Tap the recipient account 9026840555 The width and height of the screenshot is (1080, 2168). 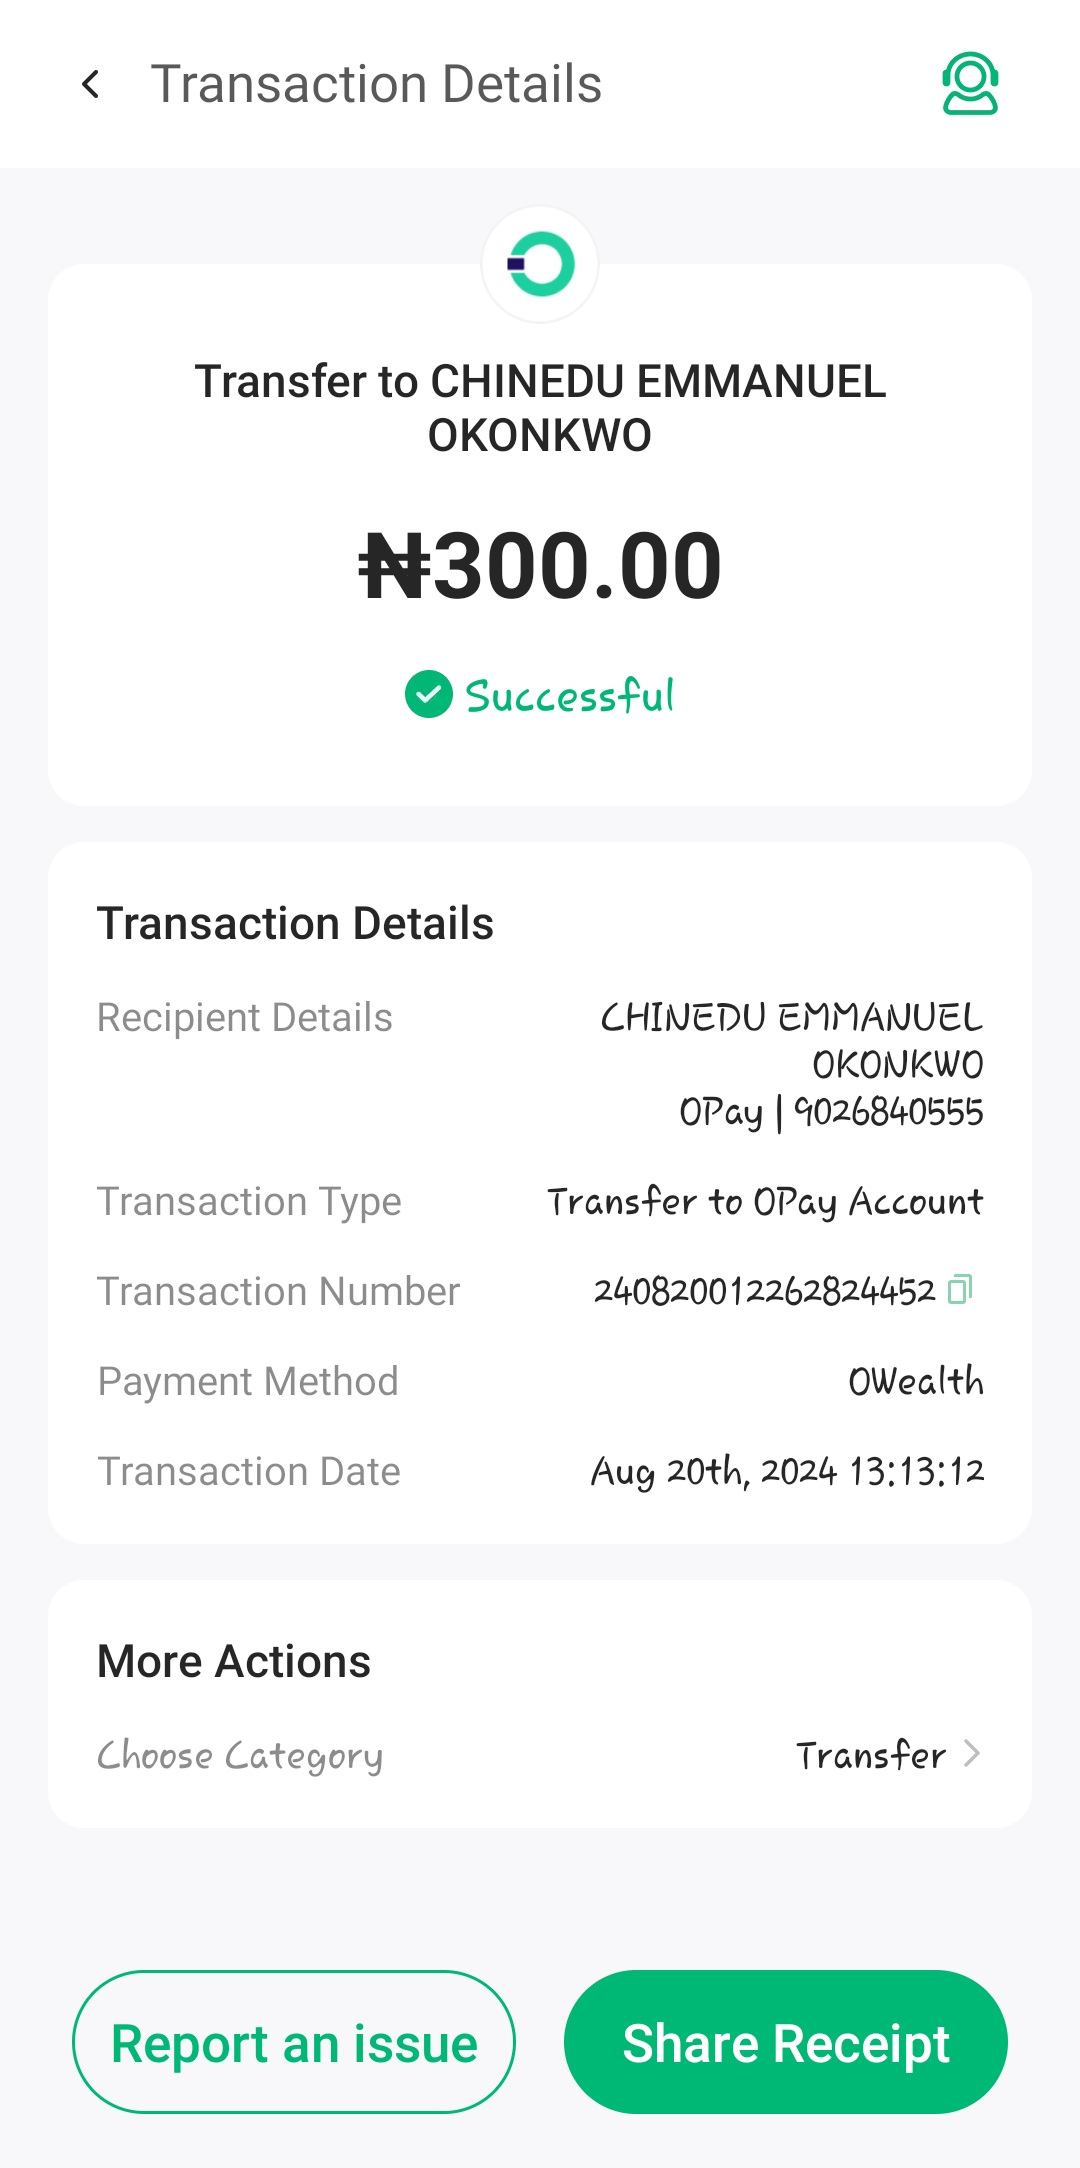[x=888, y=1112]
